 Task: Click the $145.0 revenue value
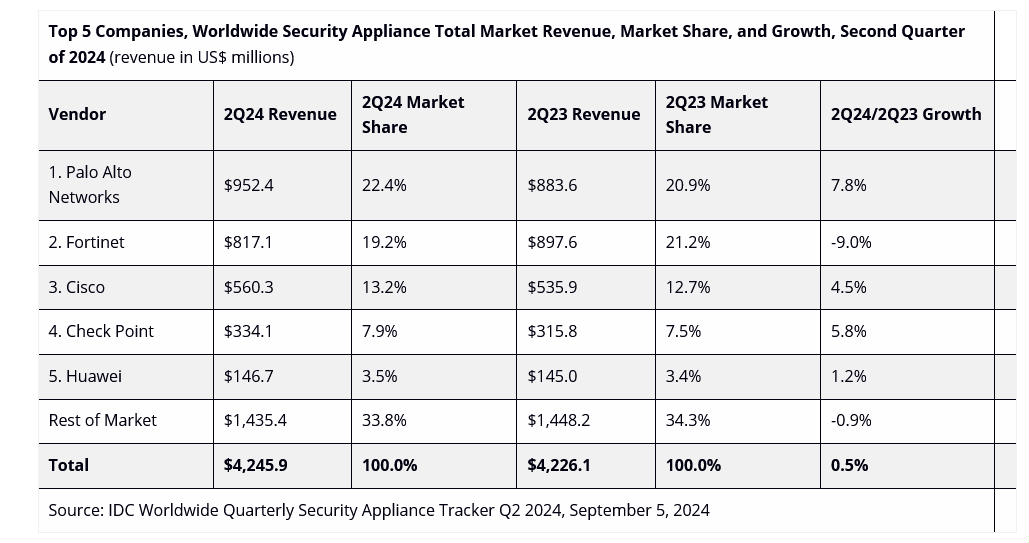[x=552, y=376]
